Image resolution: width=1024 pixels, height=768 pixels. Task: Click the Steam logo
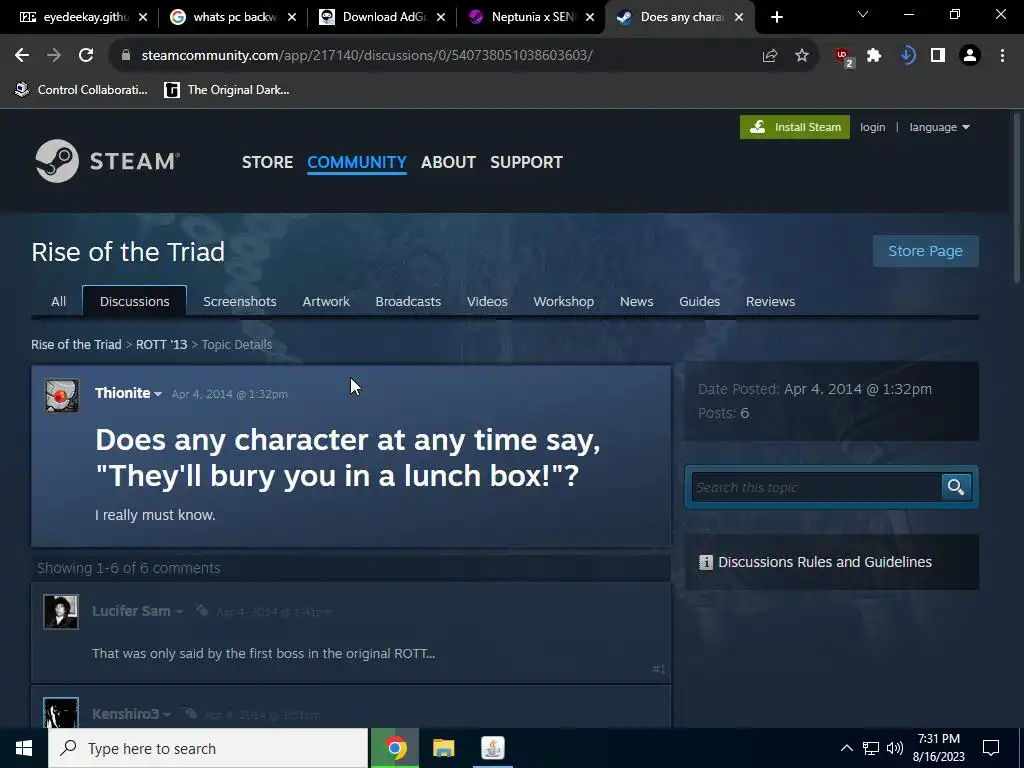[x=107, y=161]
